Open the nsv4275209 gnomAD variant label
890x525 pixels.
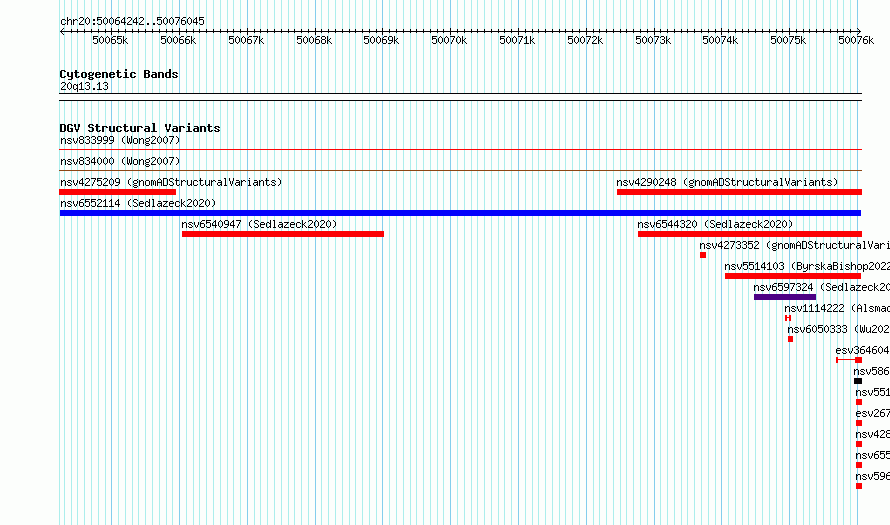[171, 182]
